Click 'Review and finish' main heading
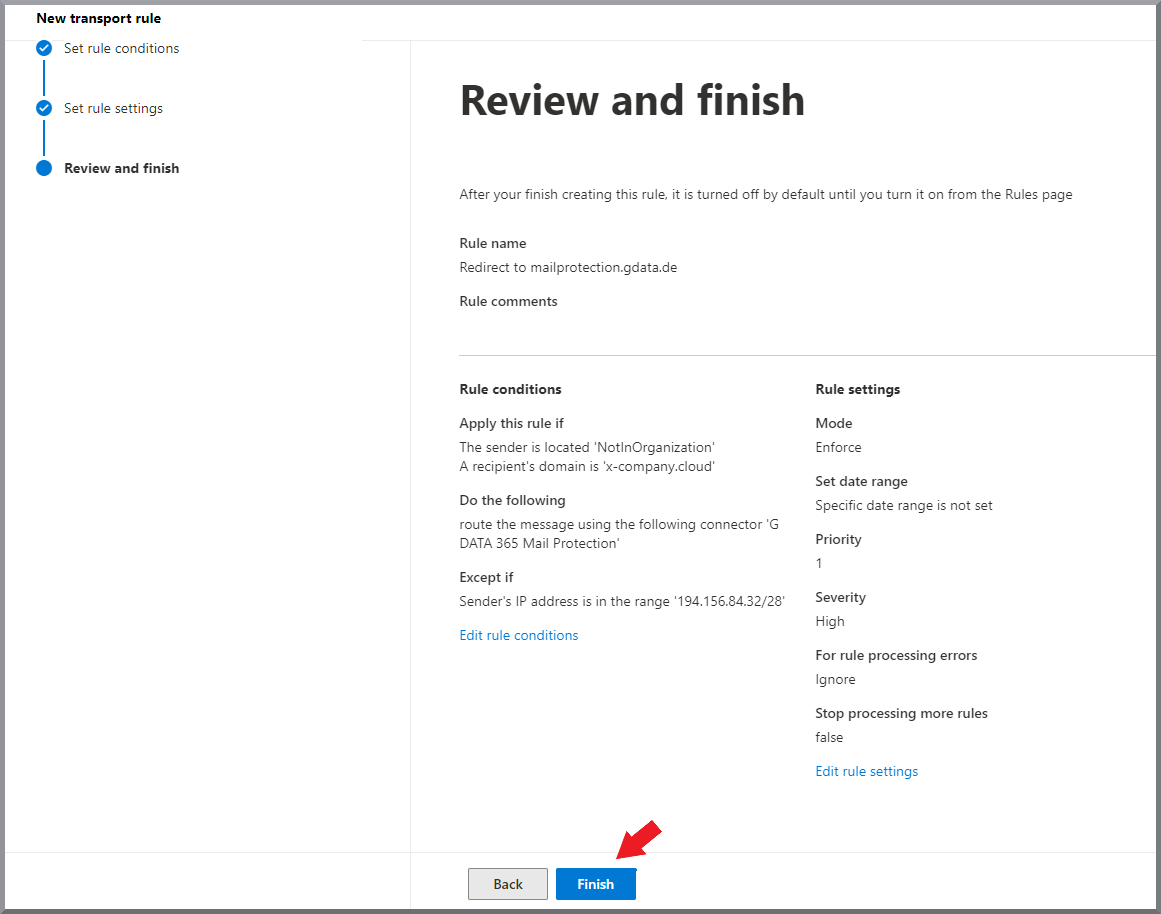Viewport: 1161px width, 914px height. [x=632, y=100]
